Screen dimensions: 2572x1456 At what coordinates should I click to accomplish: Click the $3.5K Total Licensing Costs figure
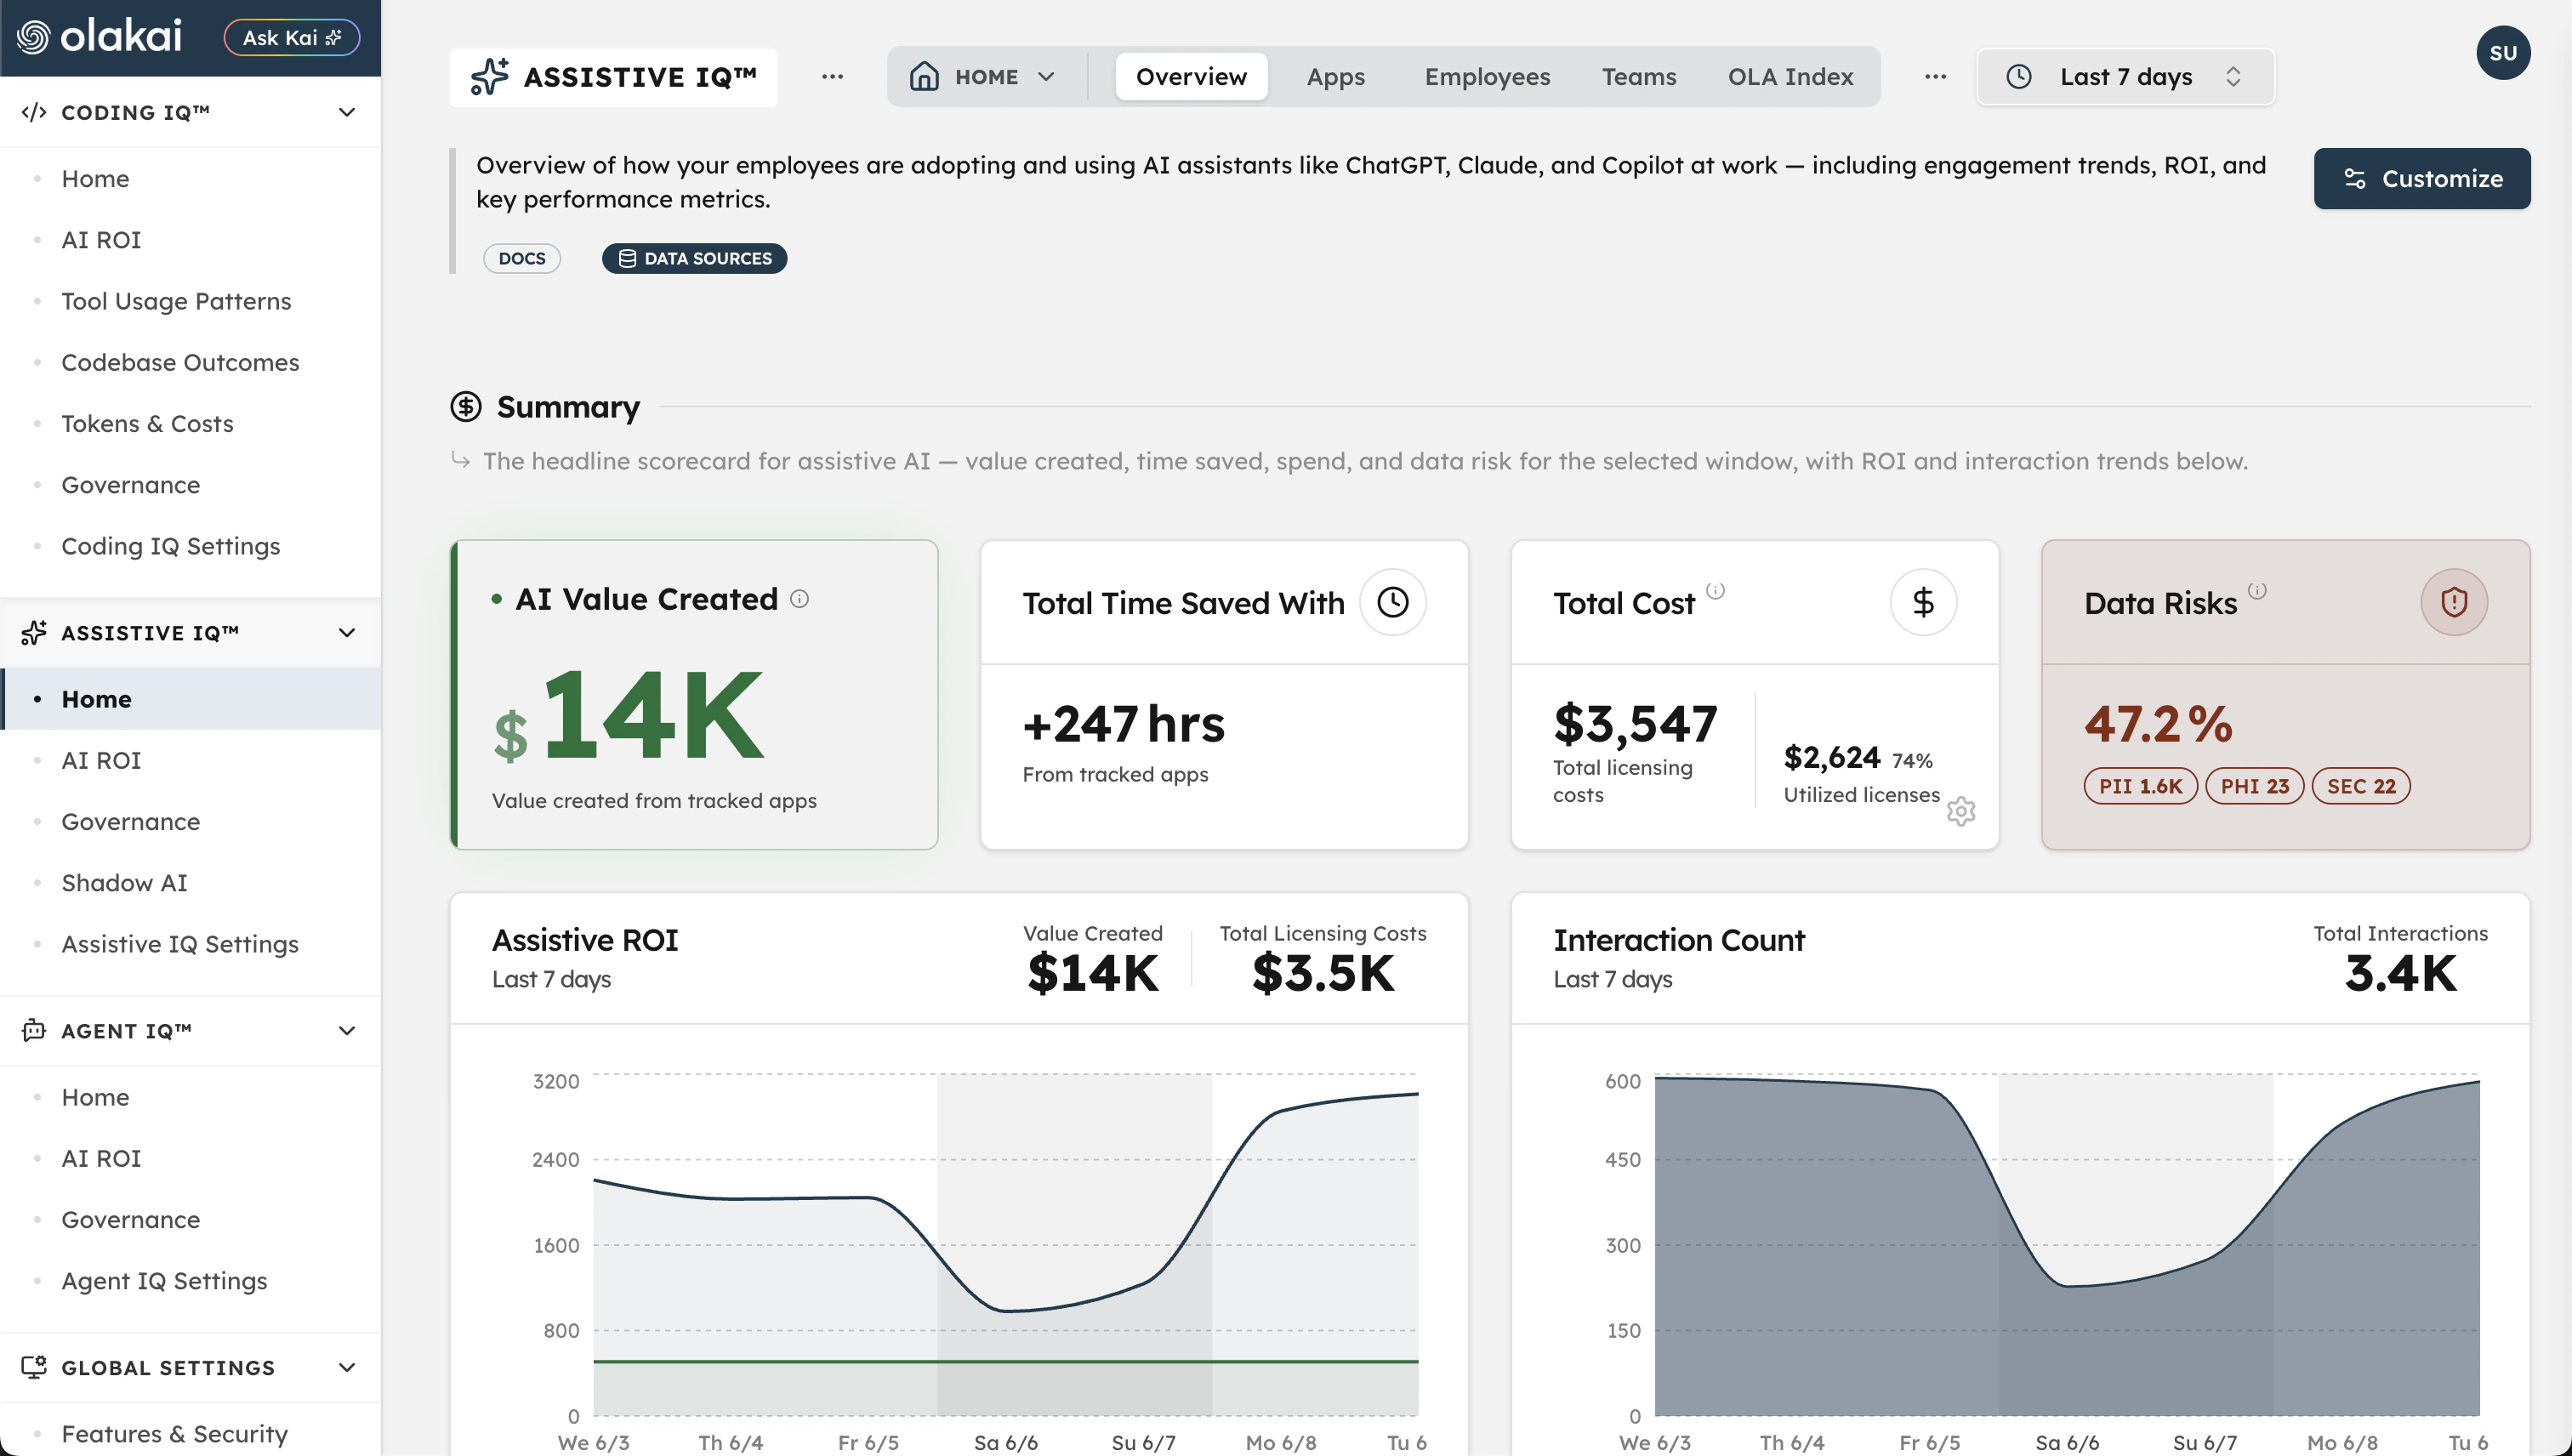[1323, 973]
